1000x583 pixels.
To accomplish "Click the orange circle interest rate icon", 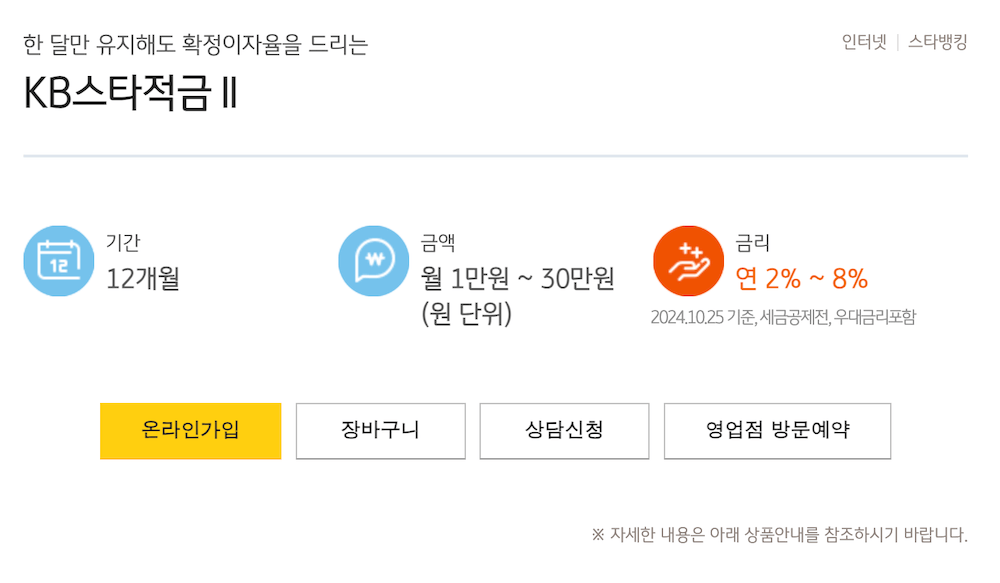I will coord(687,259).
